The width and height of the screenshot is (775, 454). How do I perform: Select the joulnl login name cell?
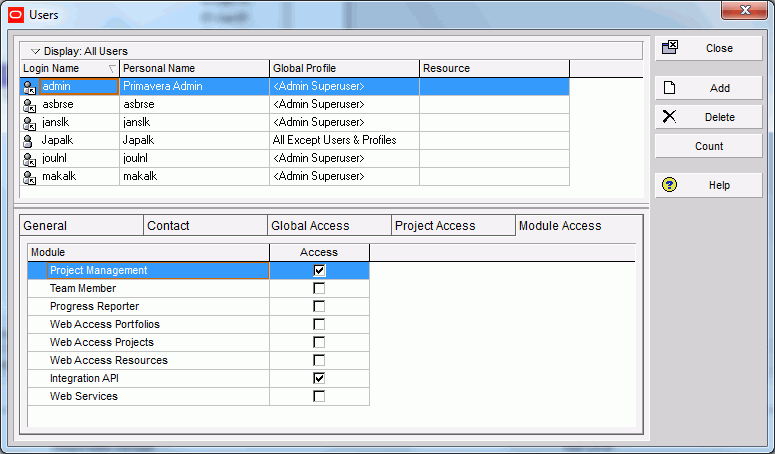79,159
